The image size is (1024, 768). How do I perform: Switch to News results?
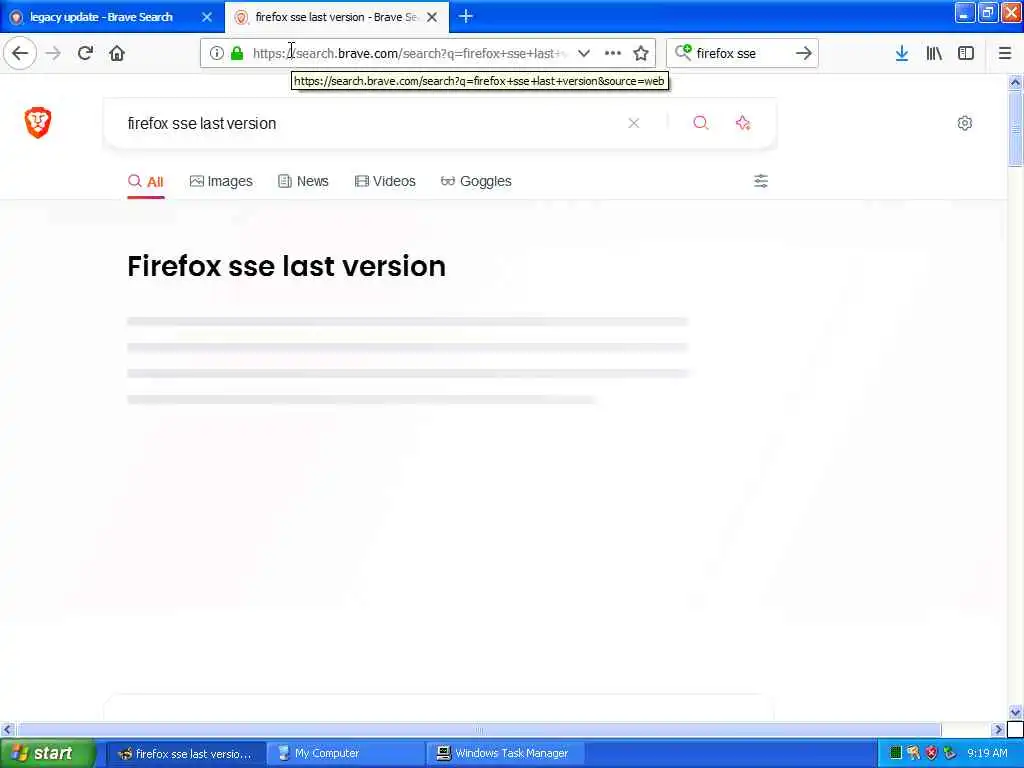[303, 182]
